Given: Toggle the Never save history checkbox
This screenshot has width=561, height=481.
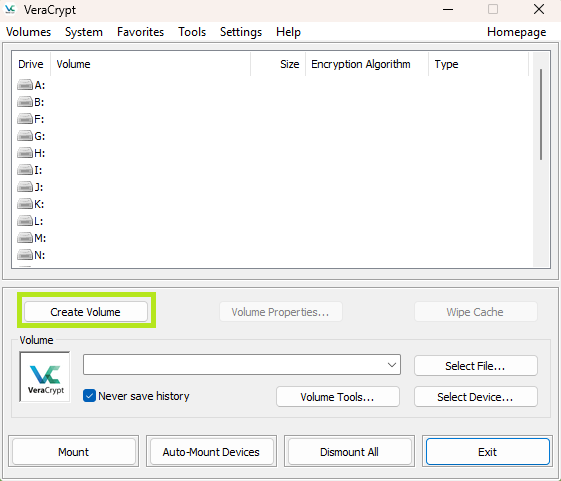Looking at the screenshot, I should (89, 396).
